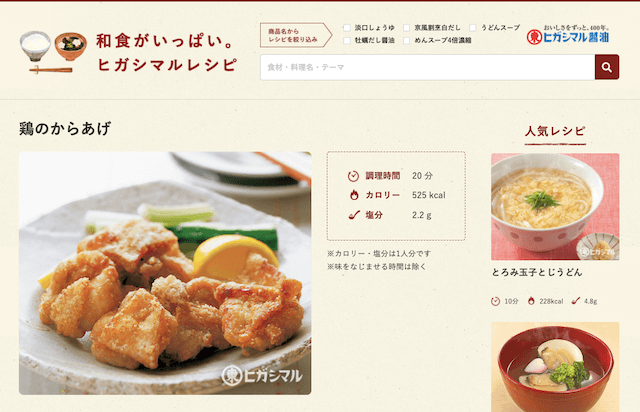The image size is (640, 412).
Task: Enable the うどんスープ filter checkbox
Action: pos(473,28)
